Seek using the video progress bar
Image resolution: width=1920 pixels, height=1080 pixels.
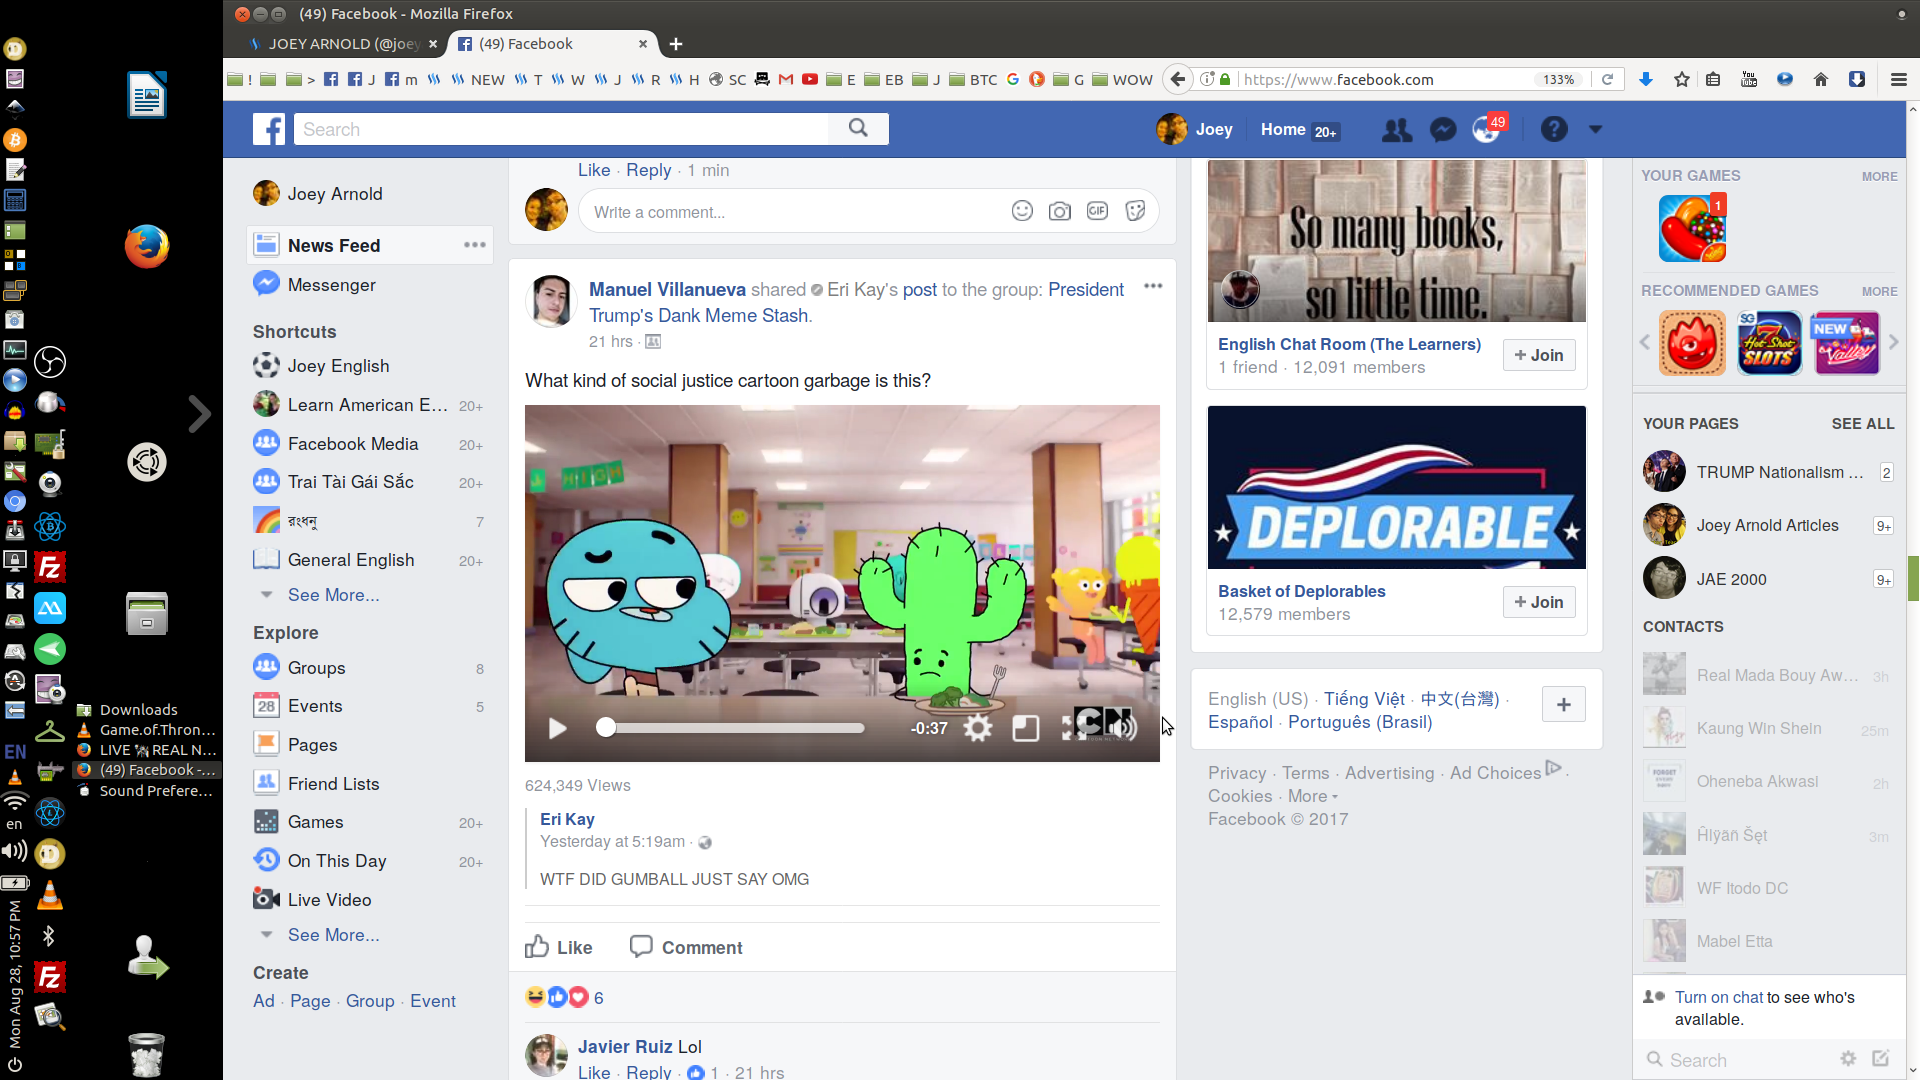pyautogui.click(x=730, y=728)
